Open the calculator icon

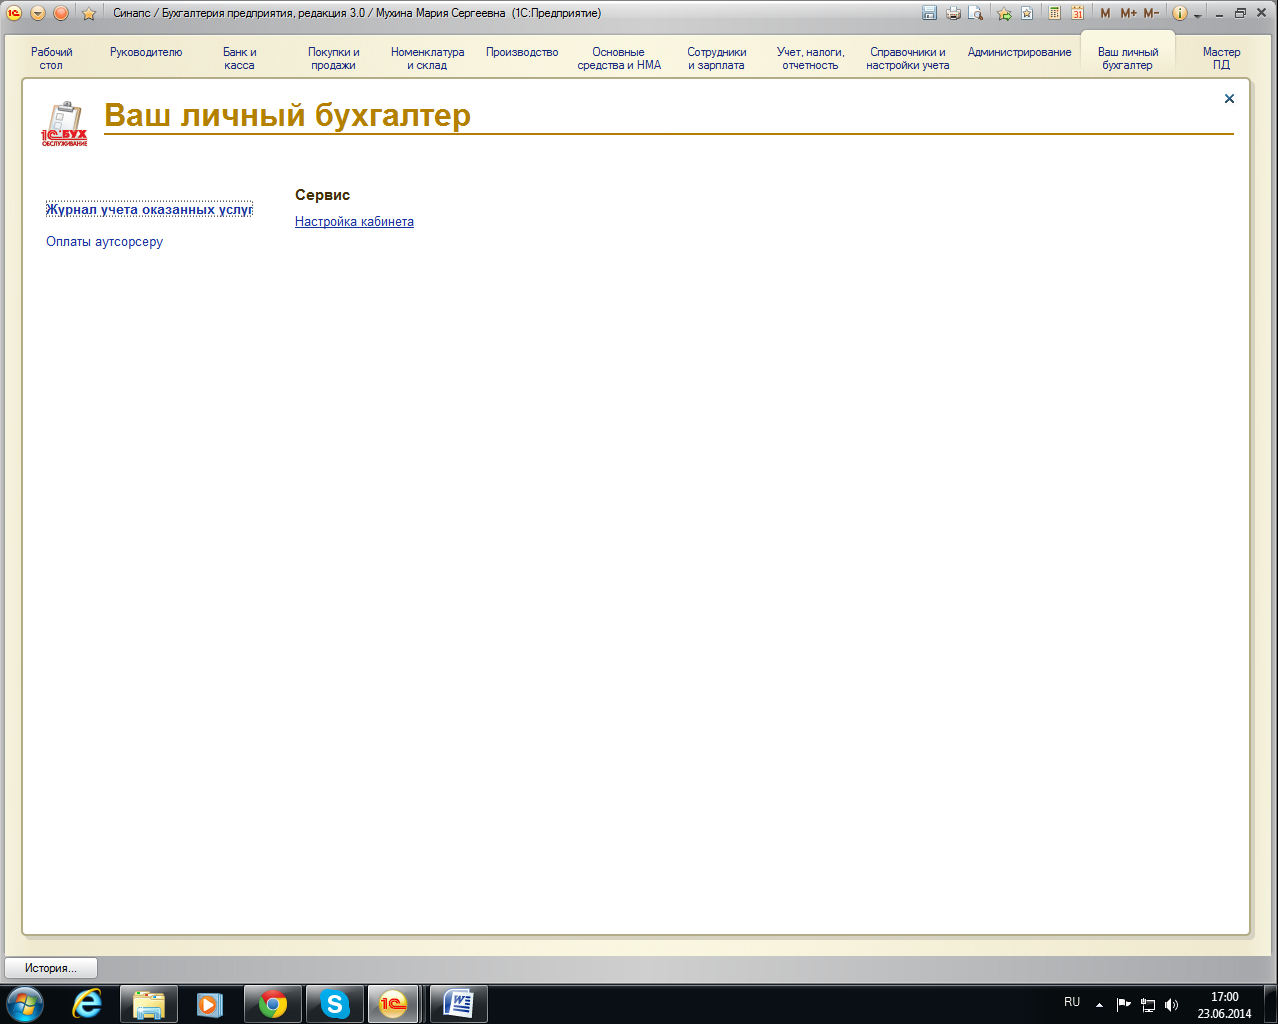pyautogui.click(x=1054, y=13)
